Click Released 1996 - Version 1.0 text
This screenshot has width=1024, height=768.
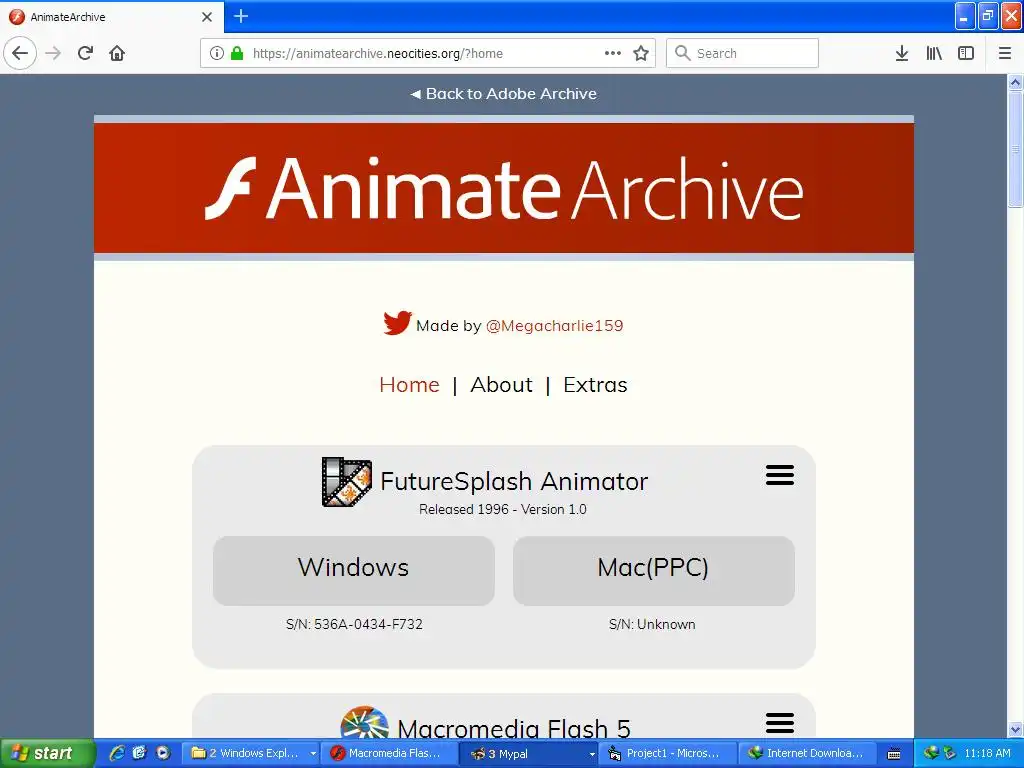tap(503, 509)
